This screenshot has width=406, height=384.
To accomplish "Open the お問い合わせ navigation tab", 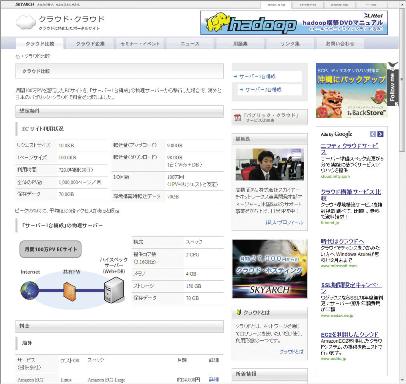I will point(340,44).
